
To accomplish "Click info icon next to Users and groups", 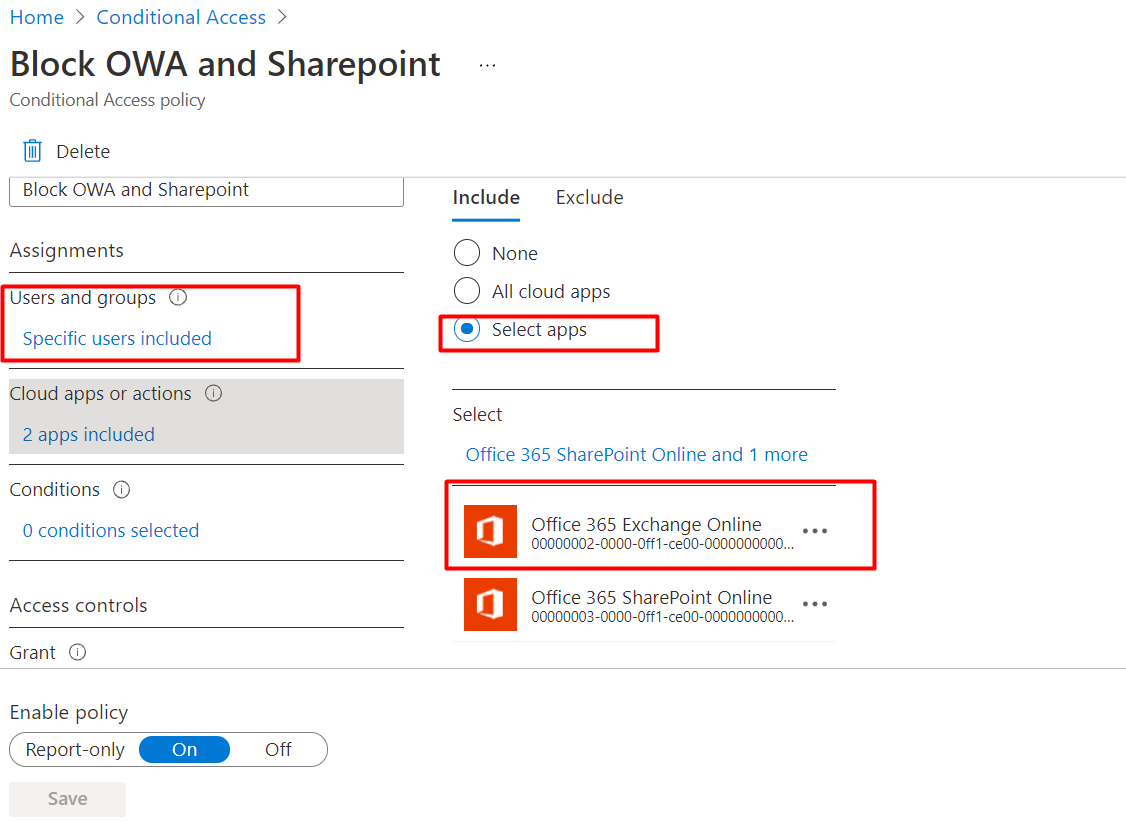I will tap(178, 297).
